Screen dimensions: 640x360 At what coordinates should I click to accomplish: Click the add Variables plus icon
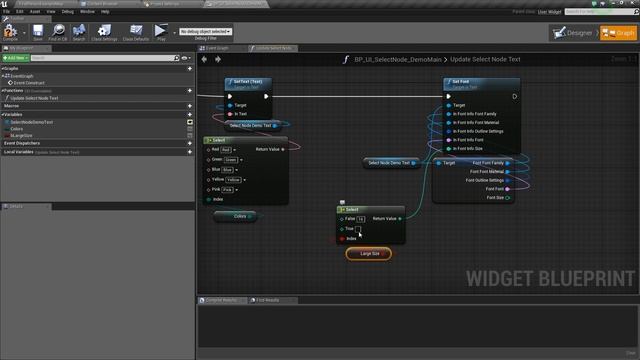click(190, 114)
